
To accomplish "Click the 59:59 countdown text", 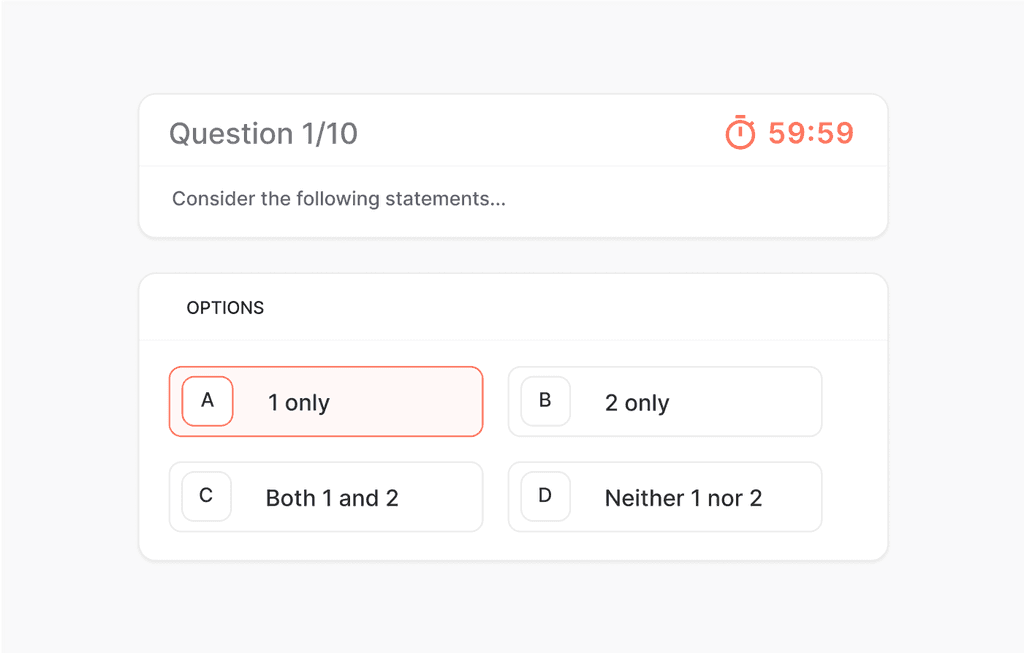I will (811, 133).
